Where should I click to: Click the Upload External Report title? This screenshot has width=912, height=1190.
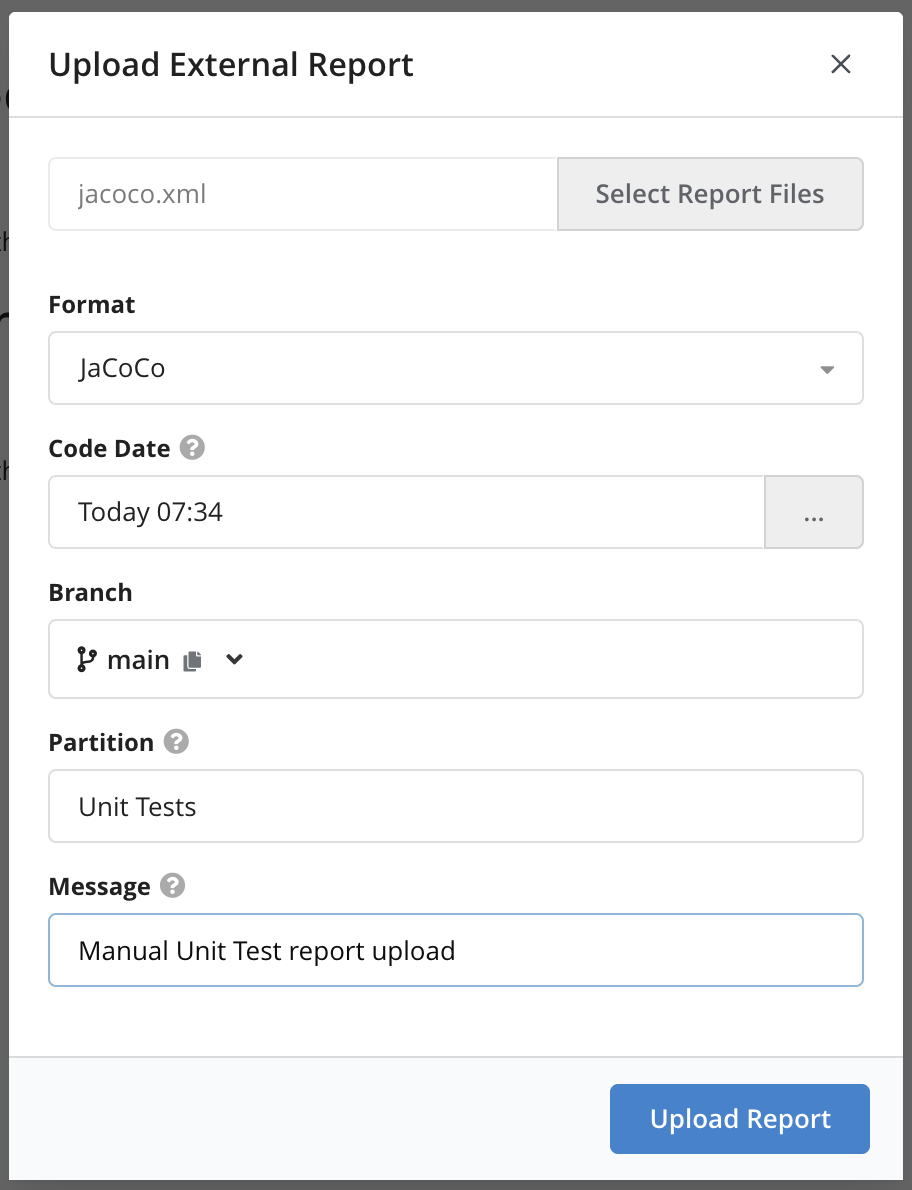(231, 65)
